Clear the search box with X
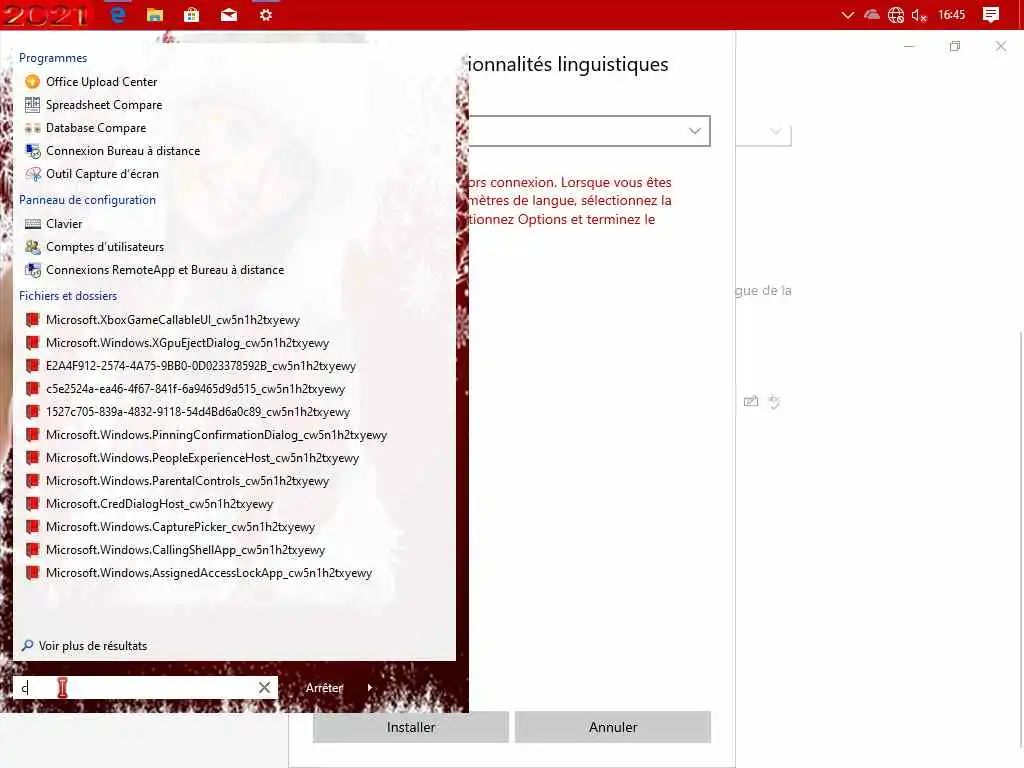Screen dimensions: 1024x768 [264, 687]
